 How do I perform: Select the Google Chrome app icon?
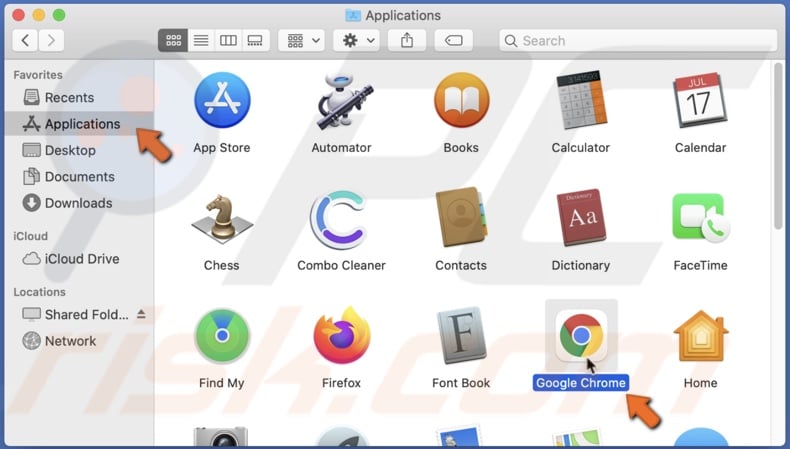[x=581, y=336]
